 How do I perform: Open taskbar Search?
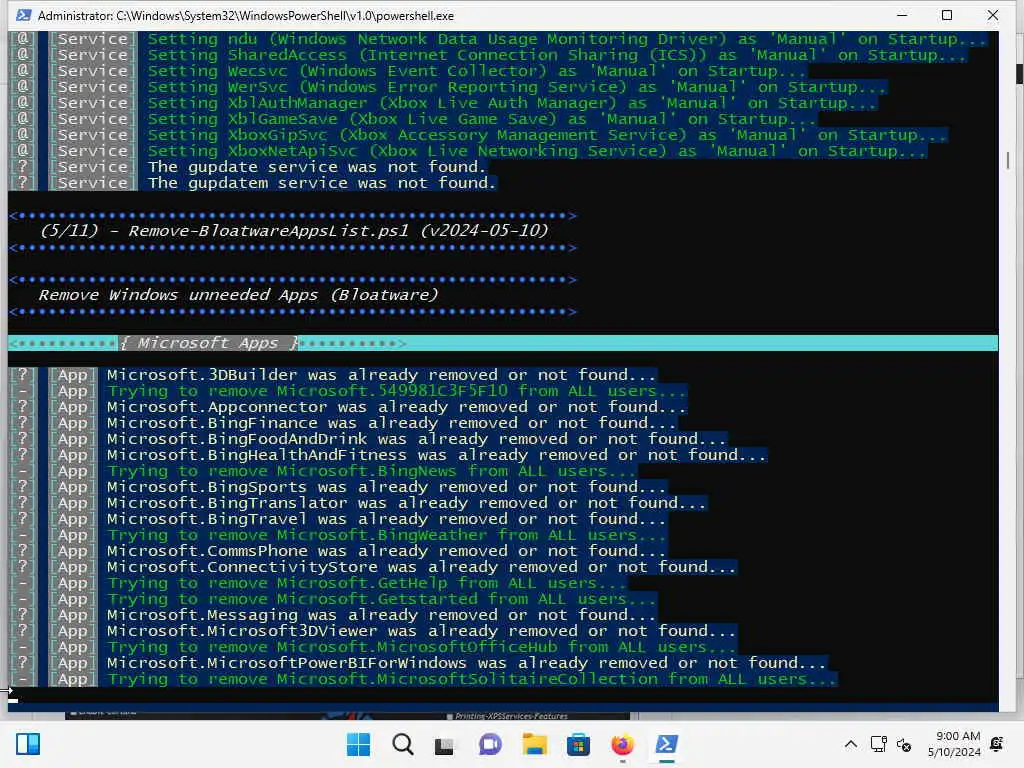pos(402,744)
